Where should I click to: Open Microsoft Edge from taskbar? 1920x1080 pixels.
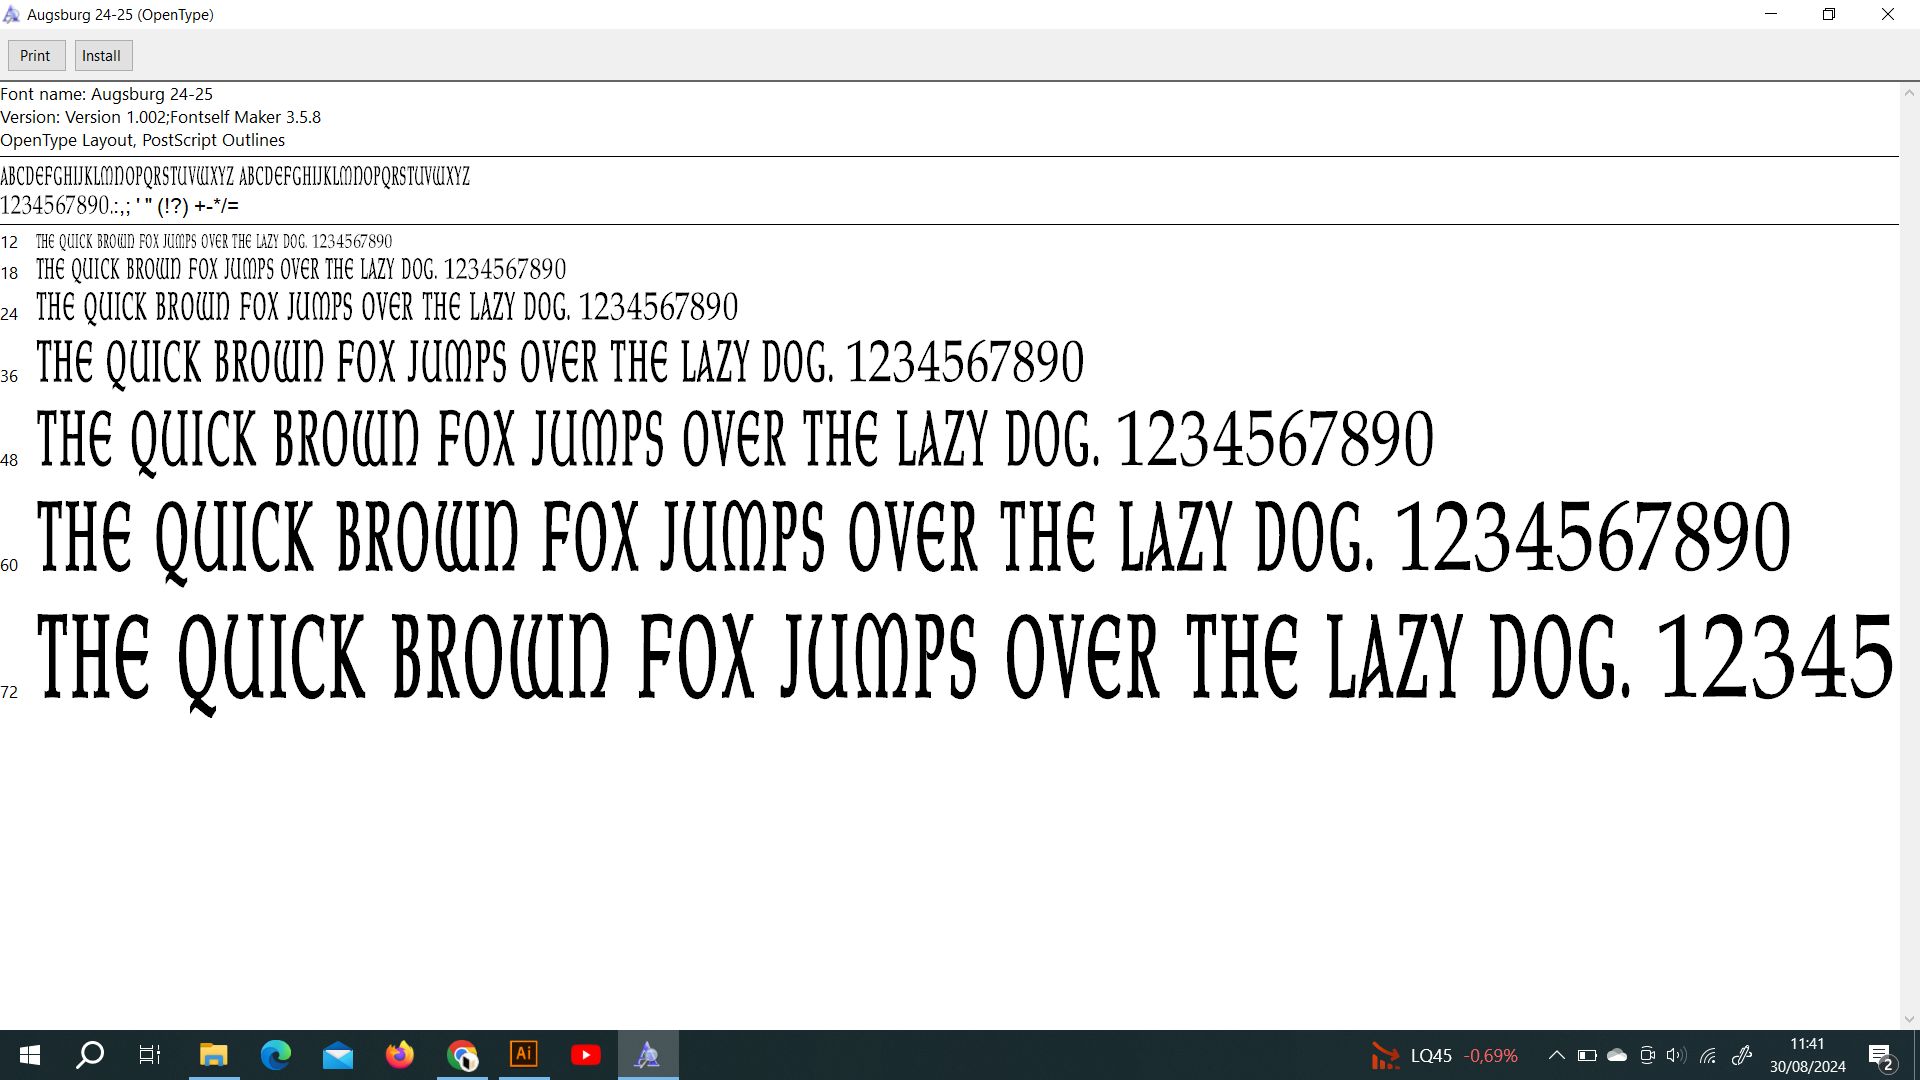275,1055
